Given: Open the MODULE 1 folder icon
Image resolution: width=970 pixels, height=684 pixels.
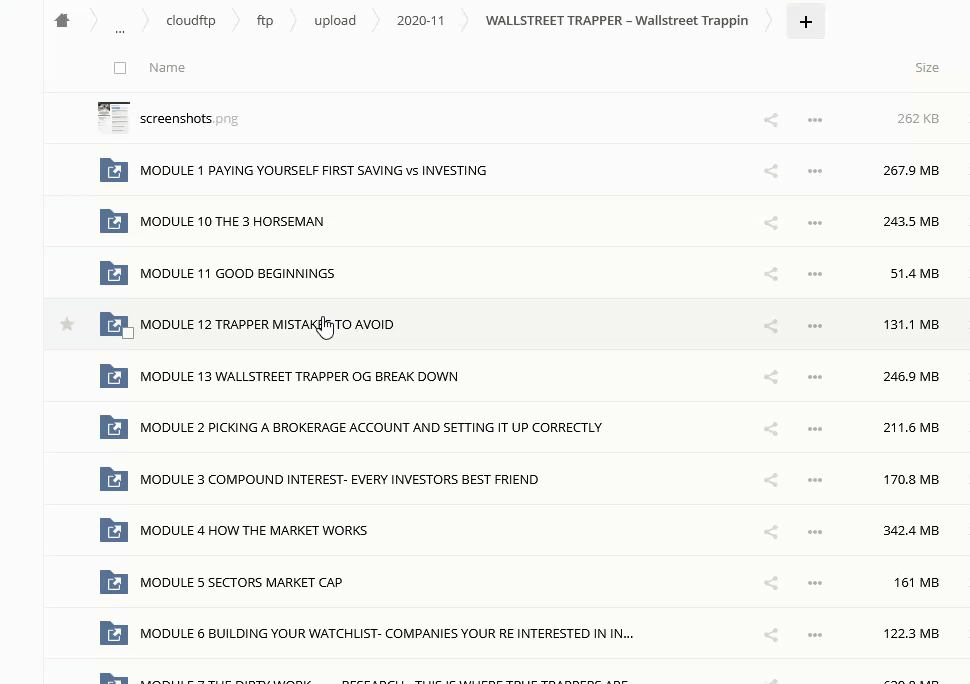Looking at the screenshot, I should point(114,170).
